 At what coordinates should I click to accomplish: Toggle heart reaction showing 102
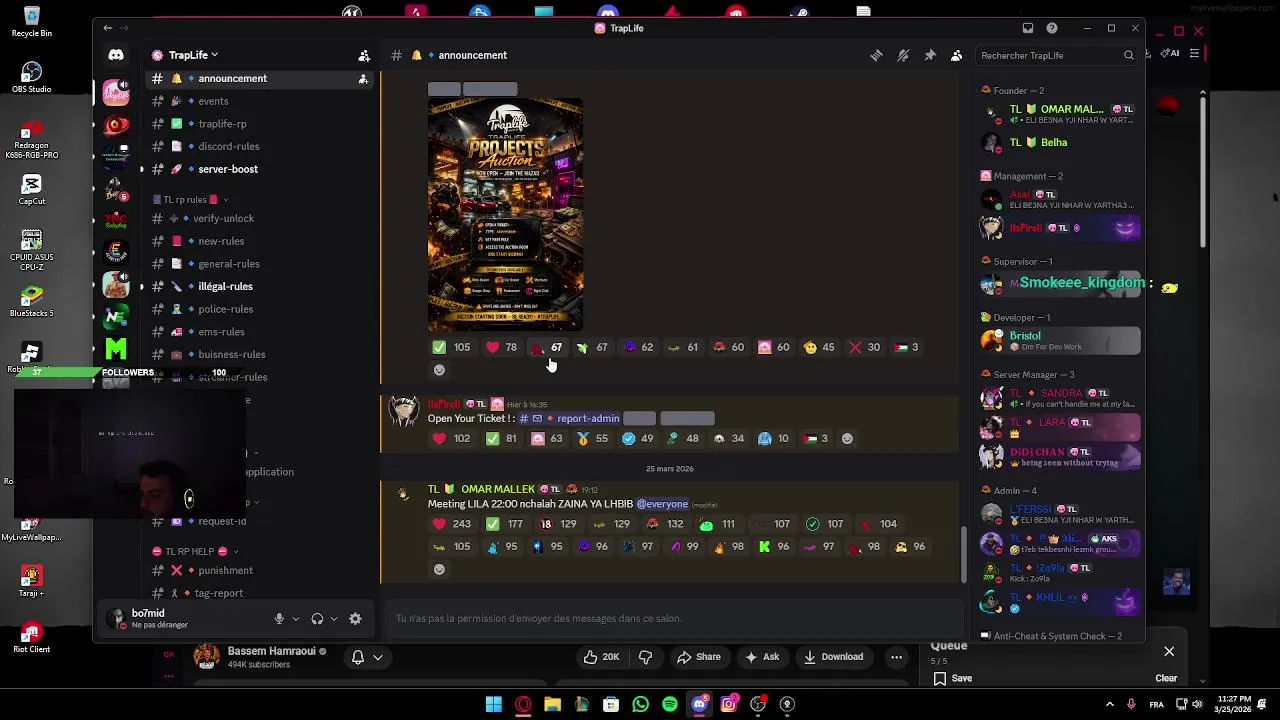point(450,438)
